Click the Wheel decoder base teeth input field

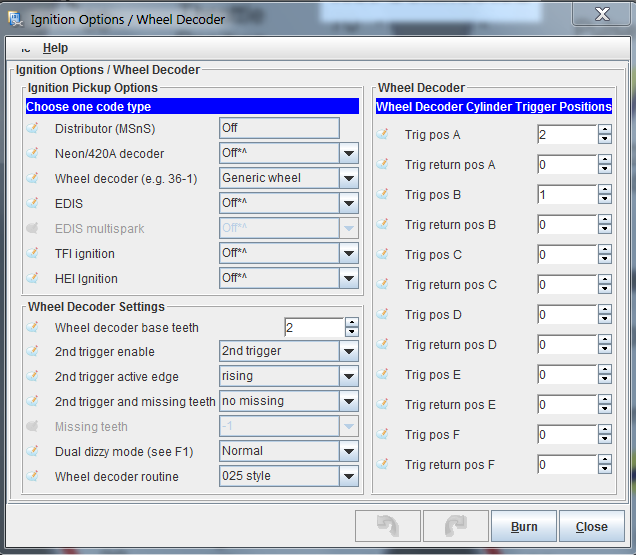315,327
